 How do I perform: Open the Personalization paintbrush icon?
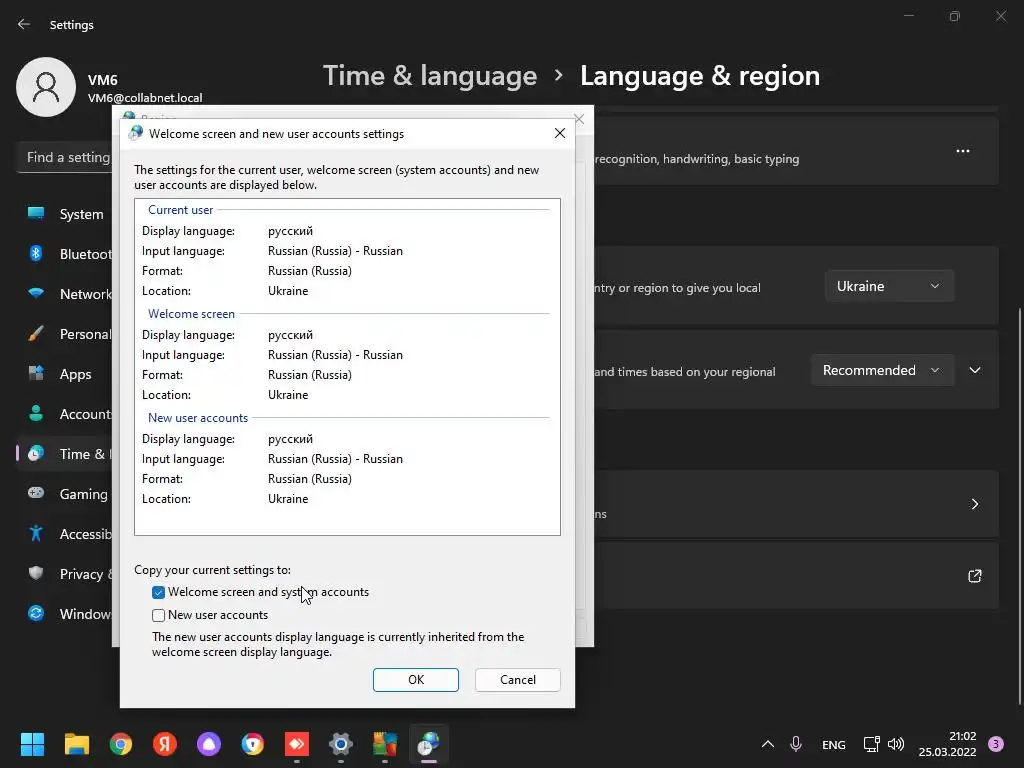[x=36, y=334]
